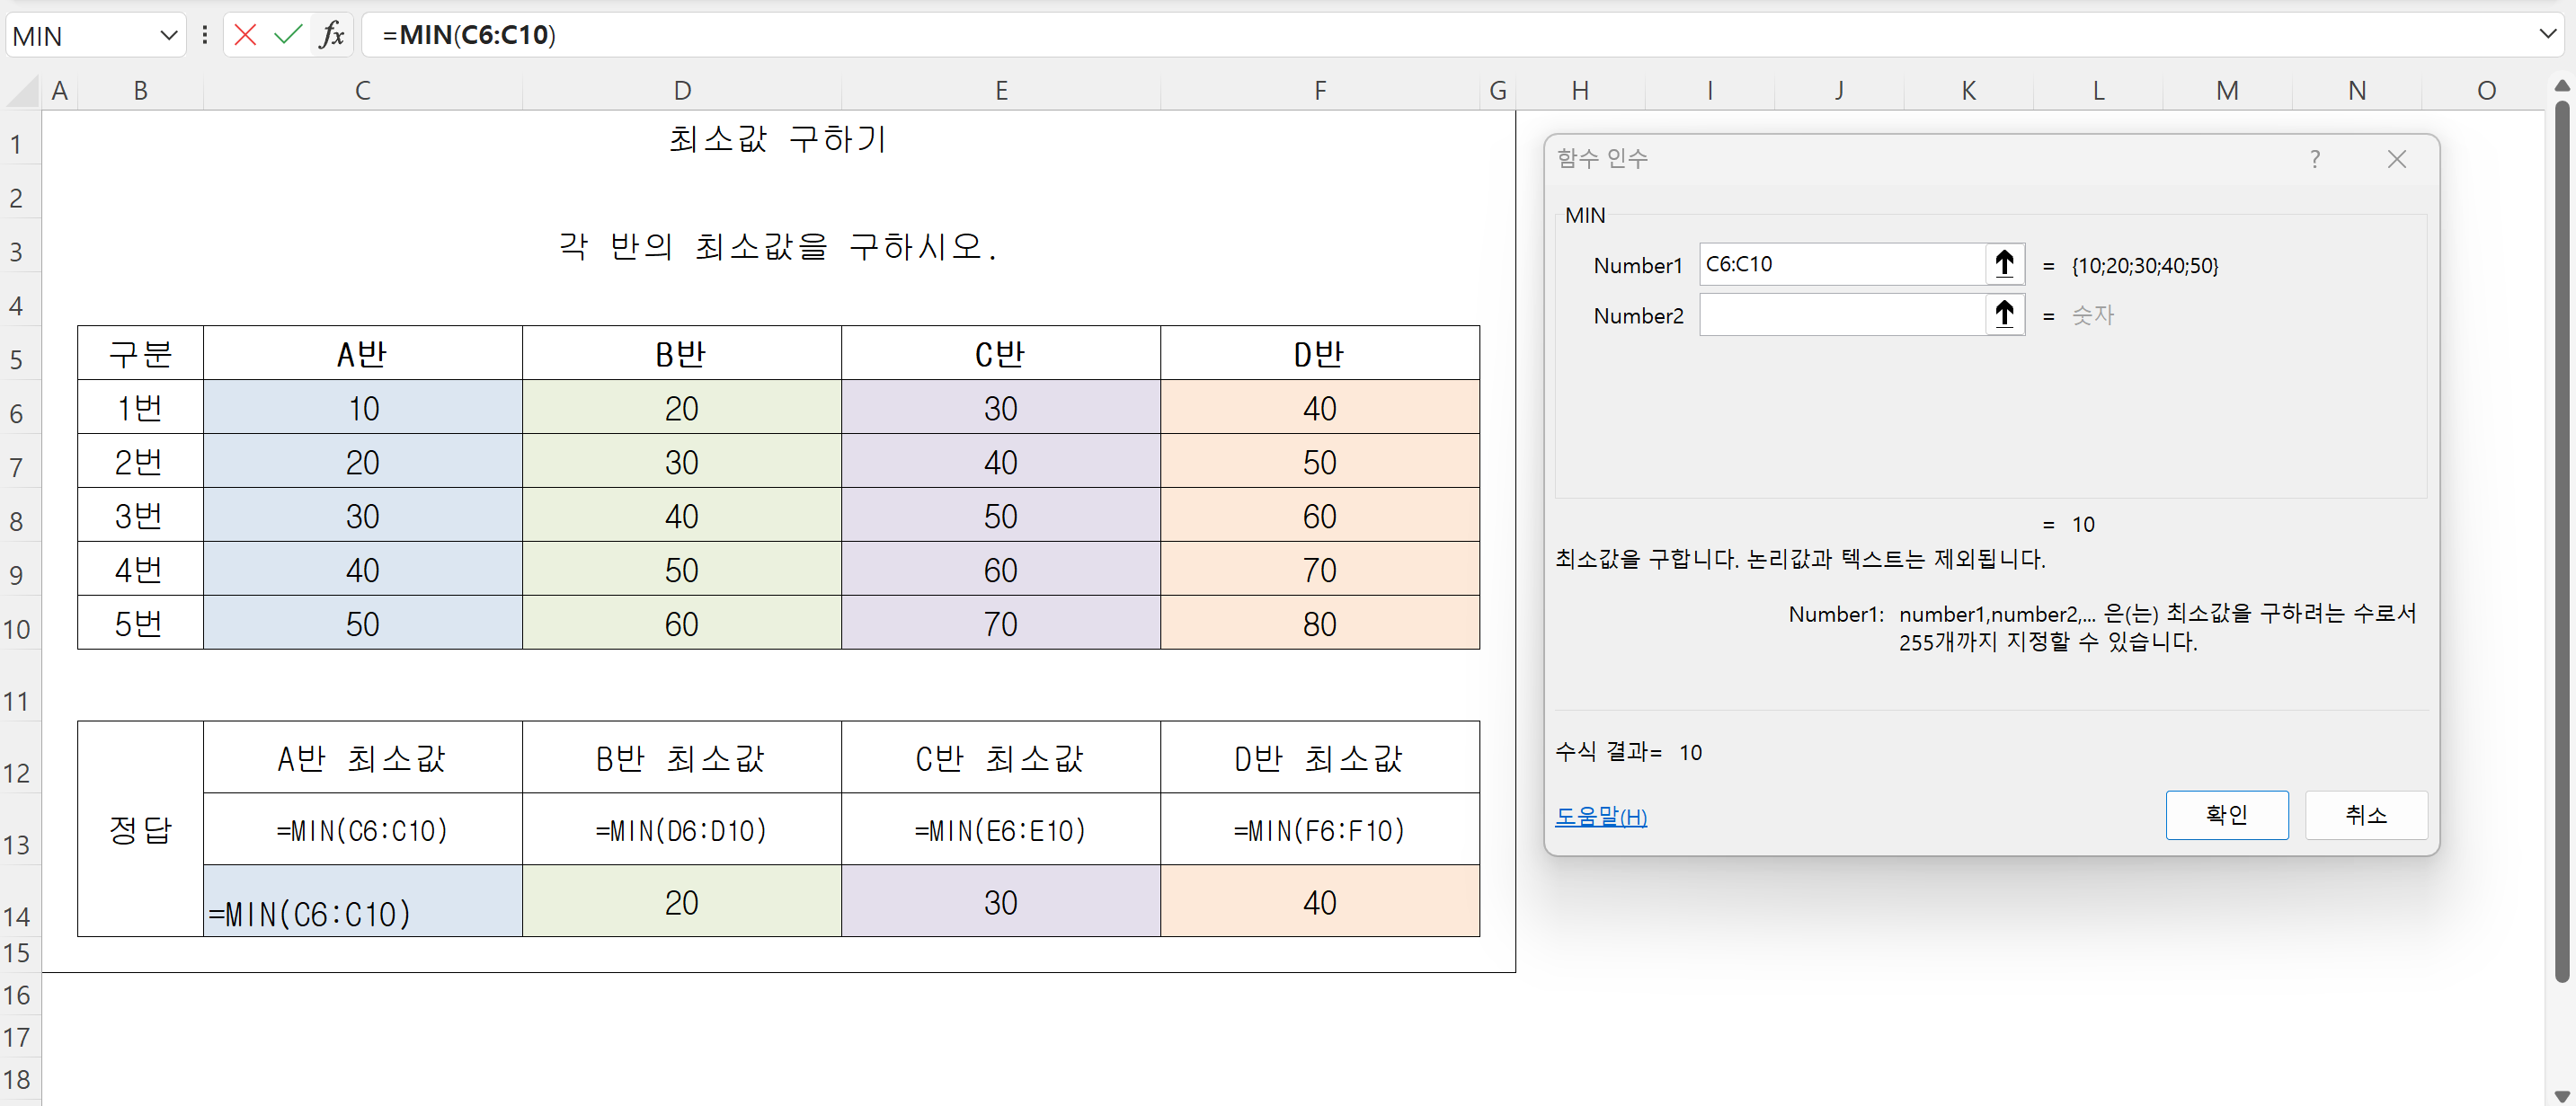
Task: Select column C header
Action: tap(362, 91)
